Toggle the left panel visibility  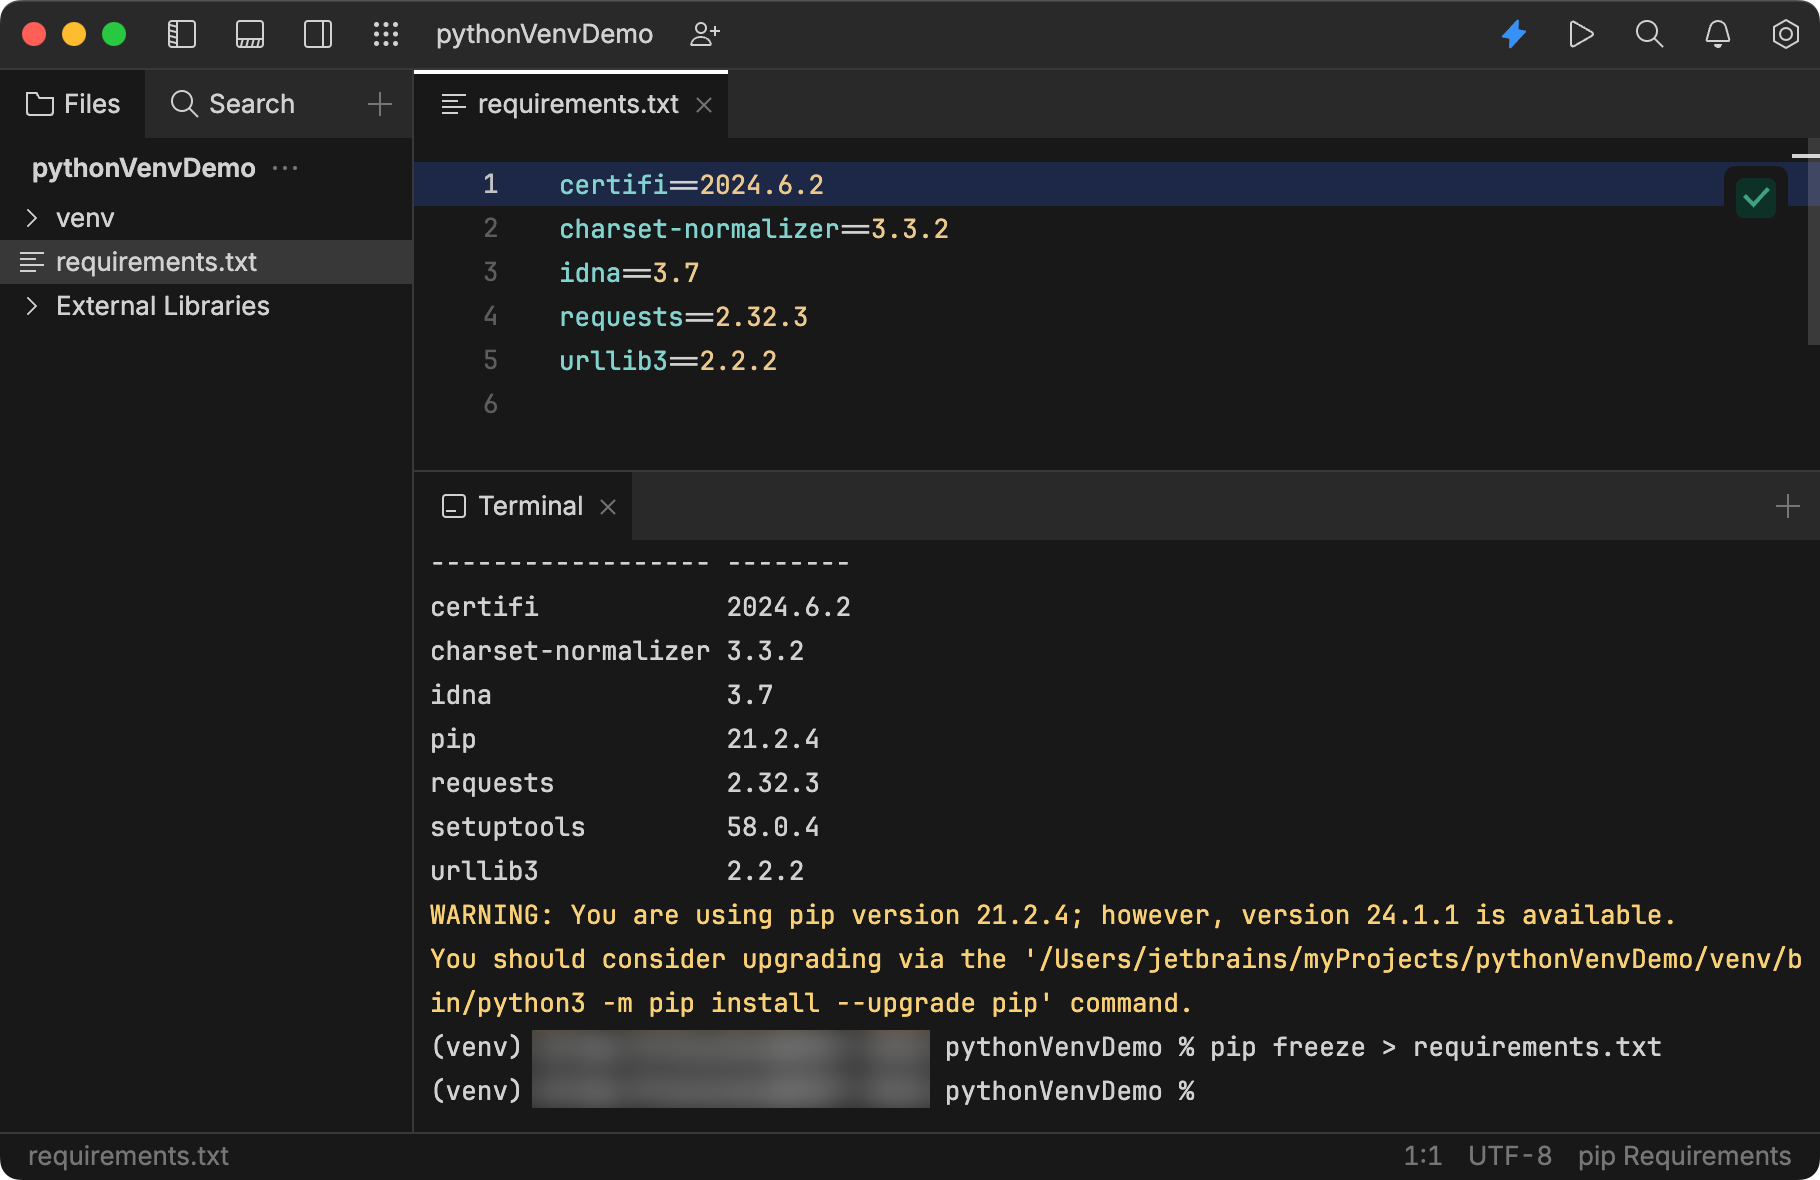182,34
